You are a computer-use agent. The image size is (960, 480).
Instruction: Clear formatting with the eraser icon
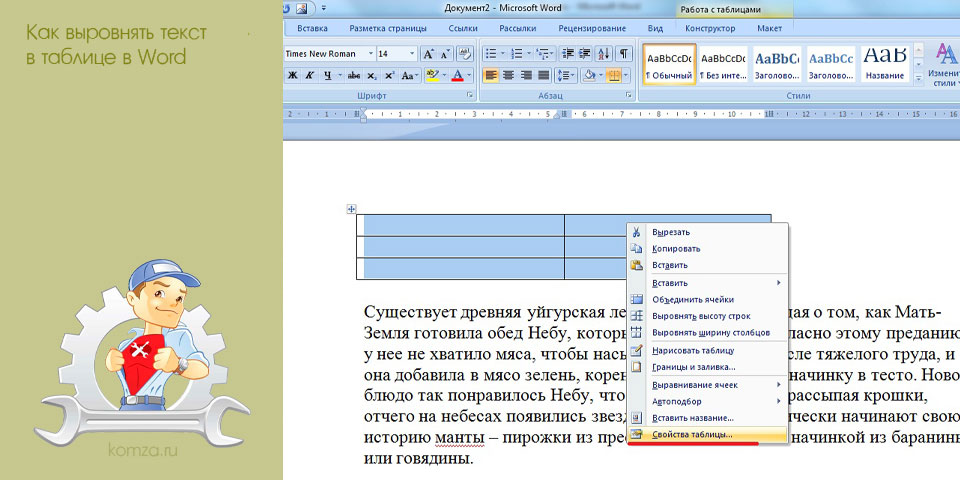click(466, 54)
